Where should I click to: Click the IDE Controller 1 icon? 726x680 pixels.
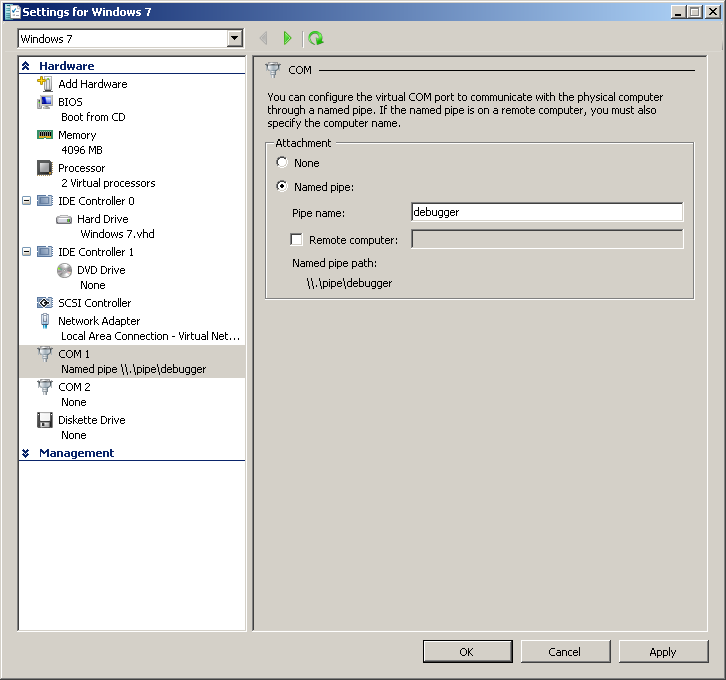[45, 251]
